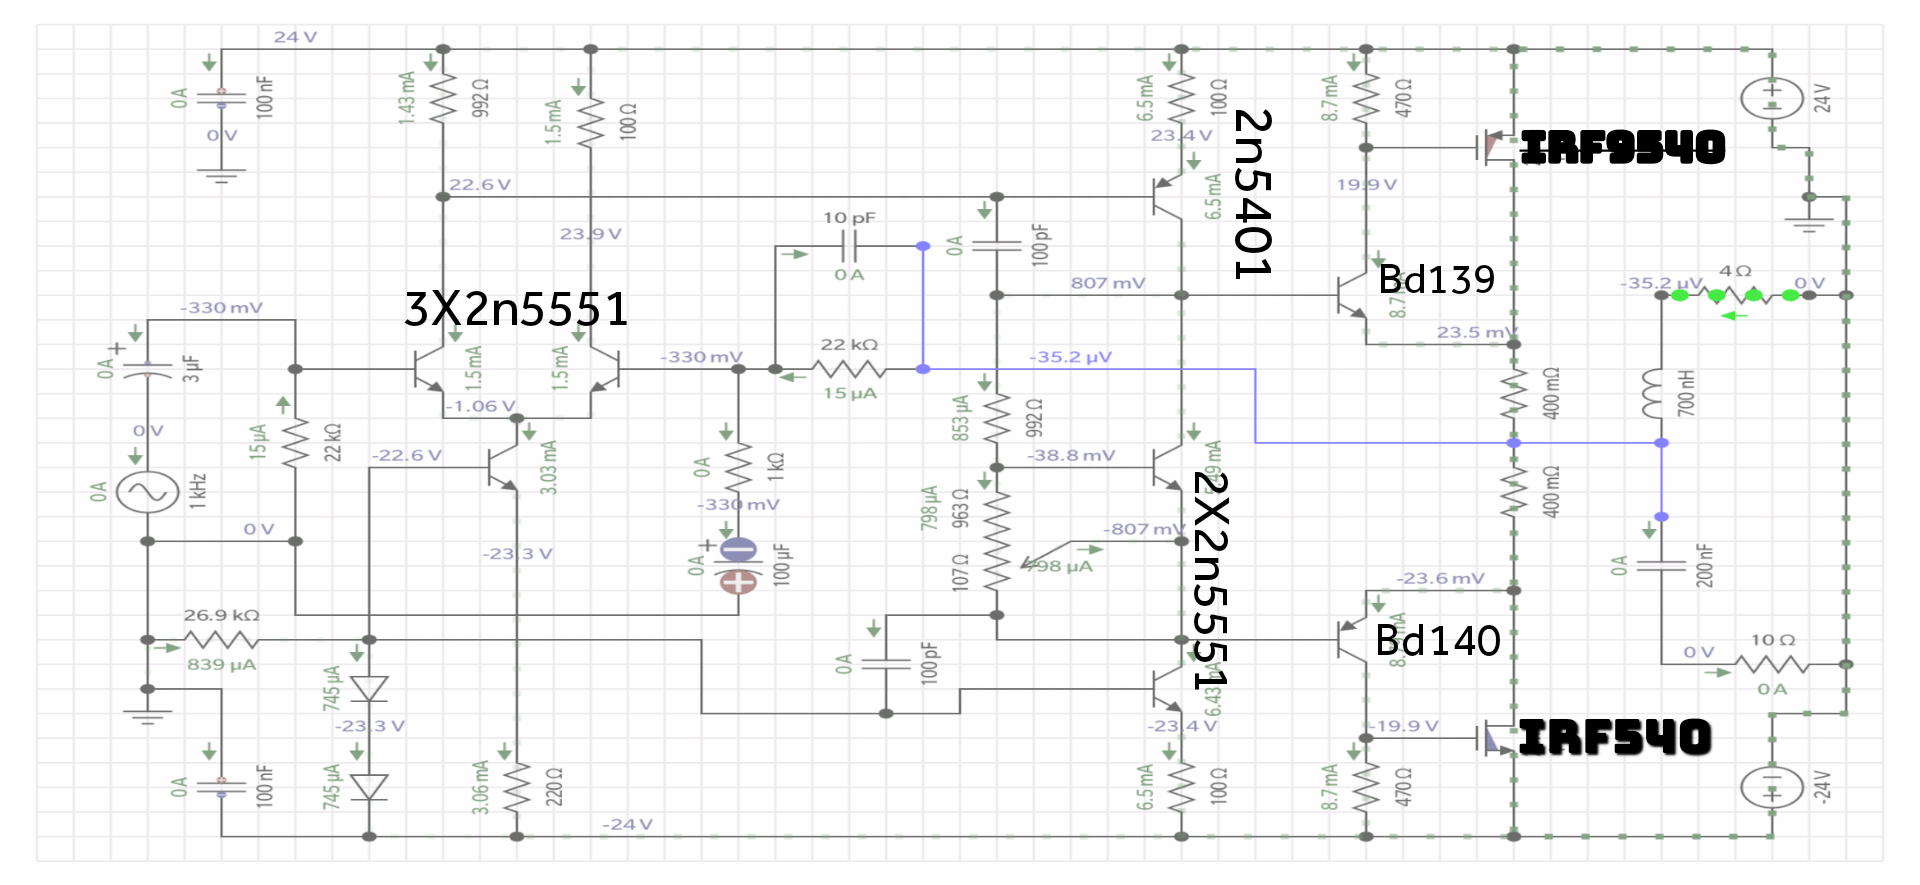
Task: Click the '24 V' rail label at top left
Action: [x=295, y=37]
